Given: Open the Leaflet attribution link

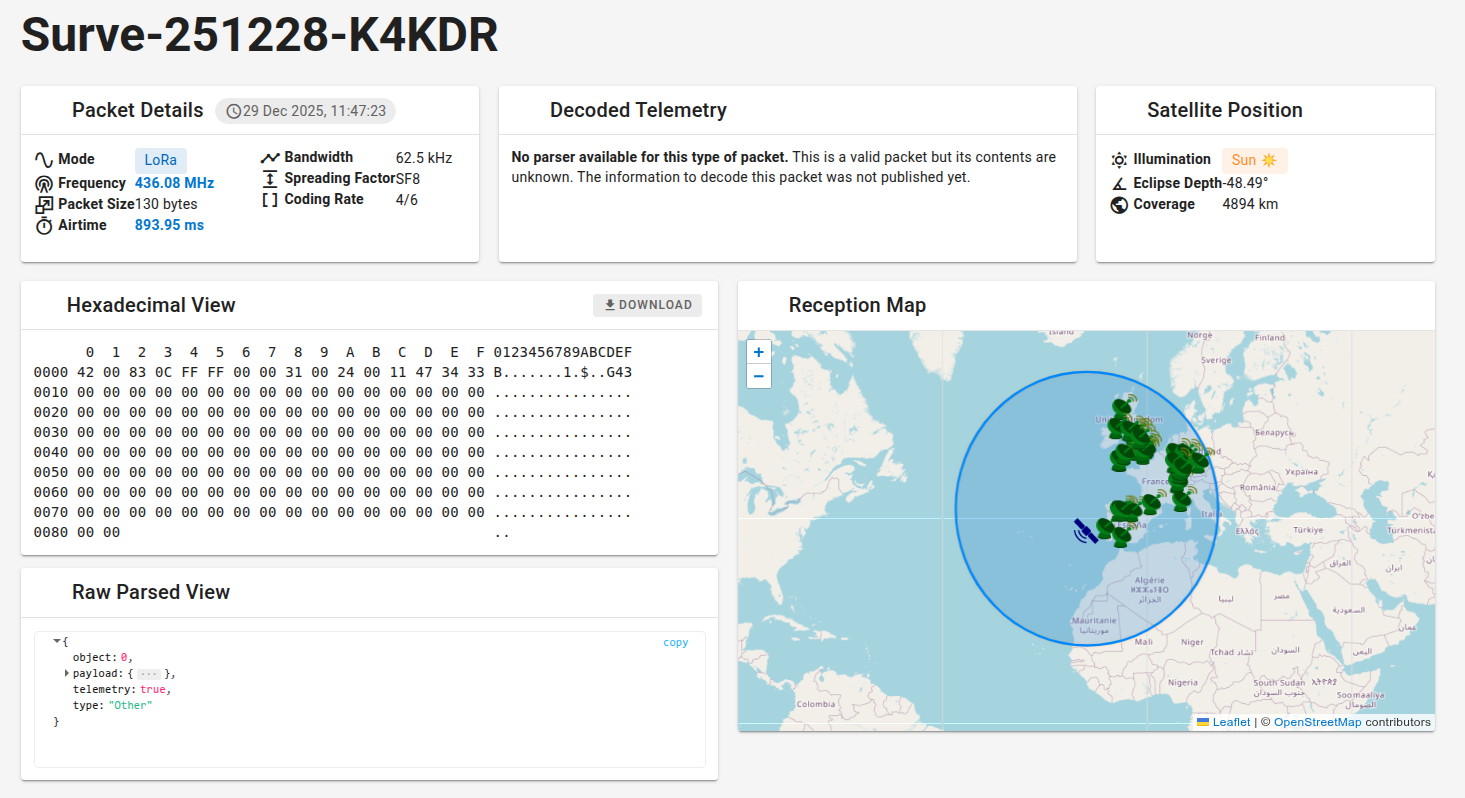Looking at the screenshot, I should pos(1231,722).
